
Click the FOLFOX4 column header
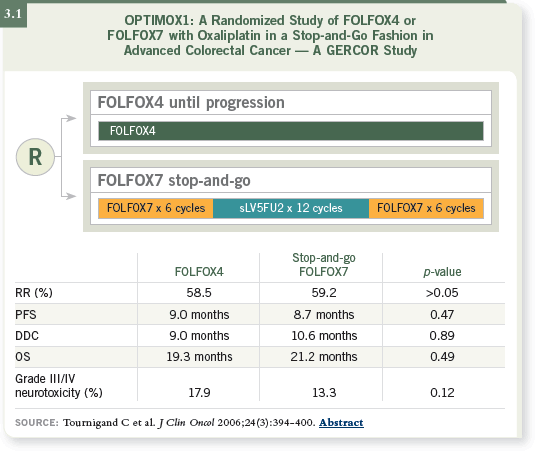click(199, 272)
